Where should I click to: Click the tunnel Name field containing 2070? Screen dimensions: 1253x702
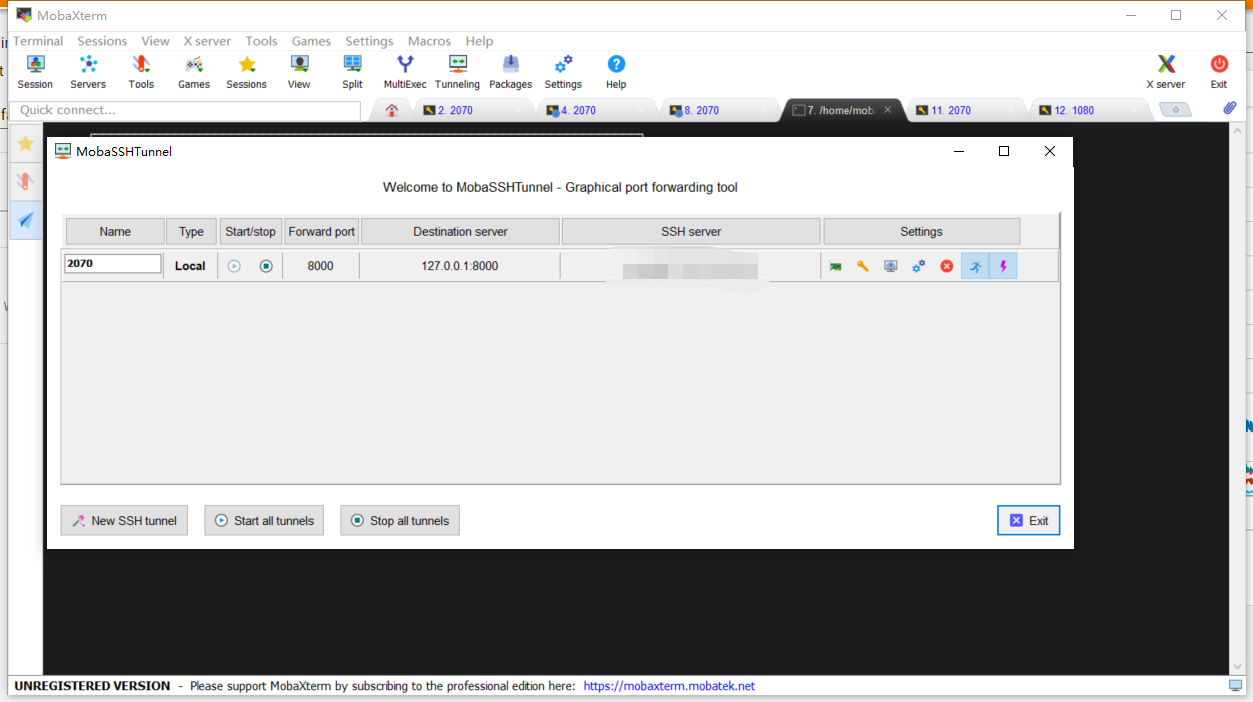113,264
